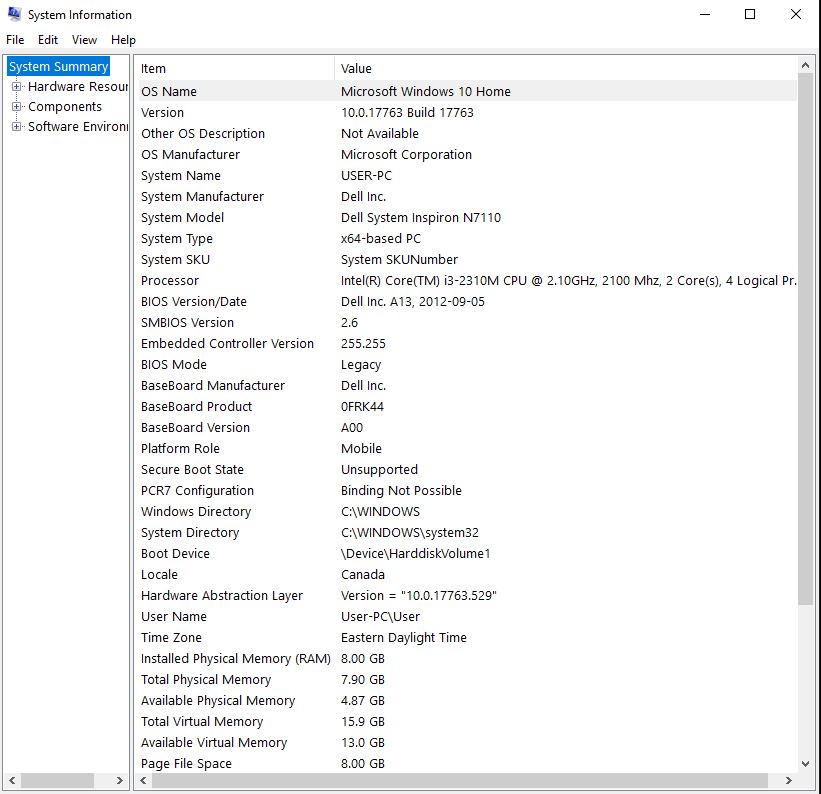Select System Summary in the tree

(58, 67)
